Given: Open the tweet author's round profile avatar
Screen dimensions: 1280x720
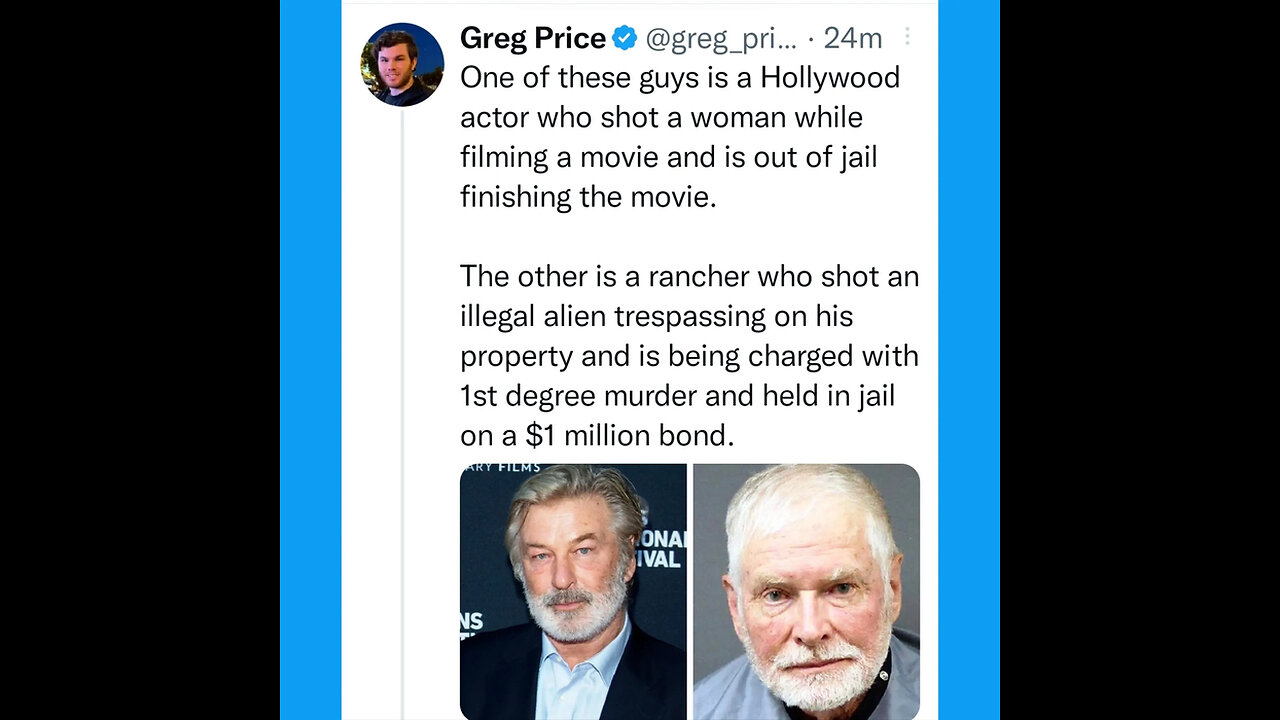Looking at the screenshot, I should point(402,64).
